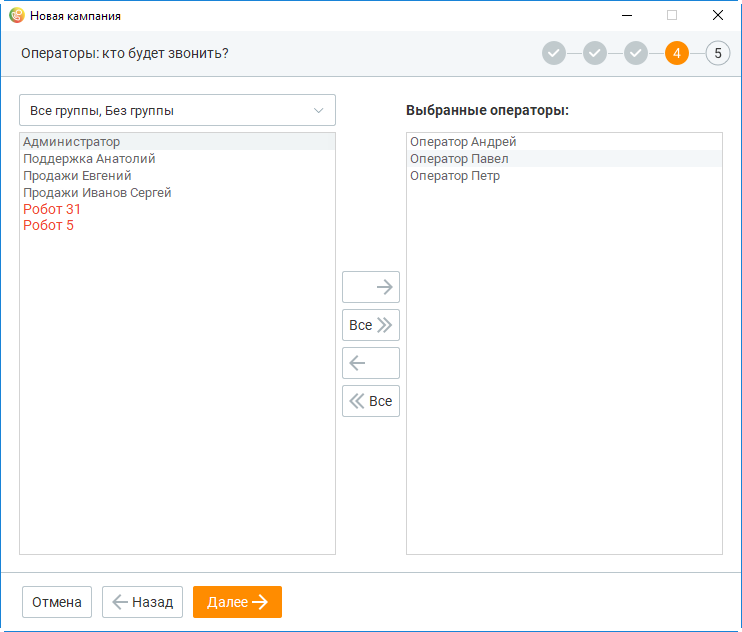Click the Отмена button
The width and height of the screenshot is (742, 632).
pos(57,602)
